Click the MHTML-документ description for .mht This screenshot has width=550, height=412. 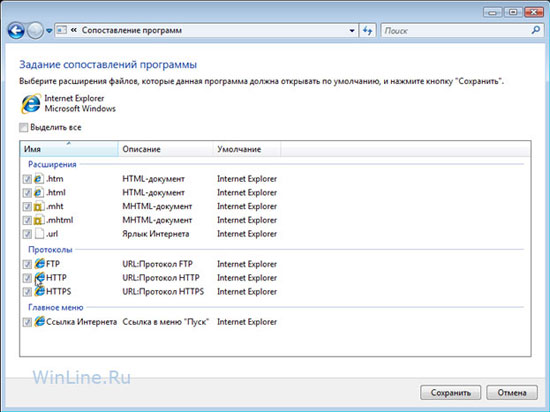[x=157, y=206]
